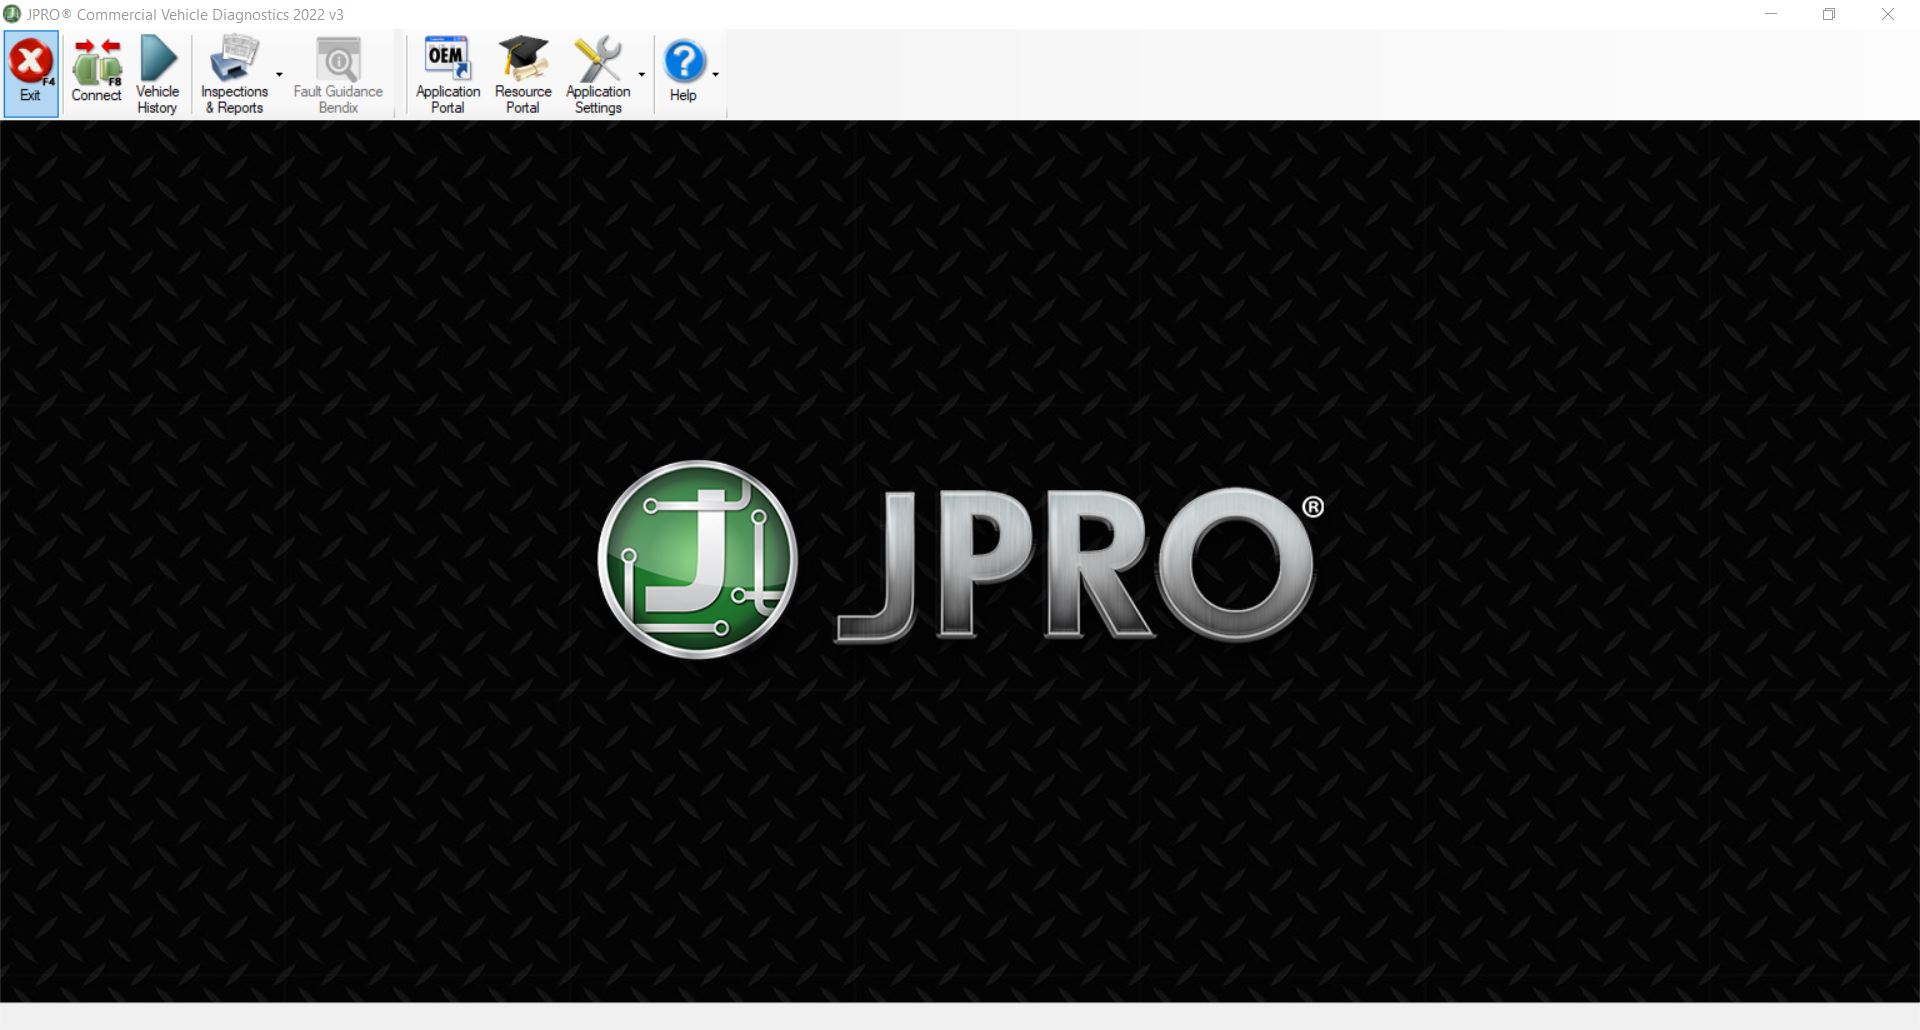Expand Application Settings dropdown arrow

[x=642, y=74]
